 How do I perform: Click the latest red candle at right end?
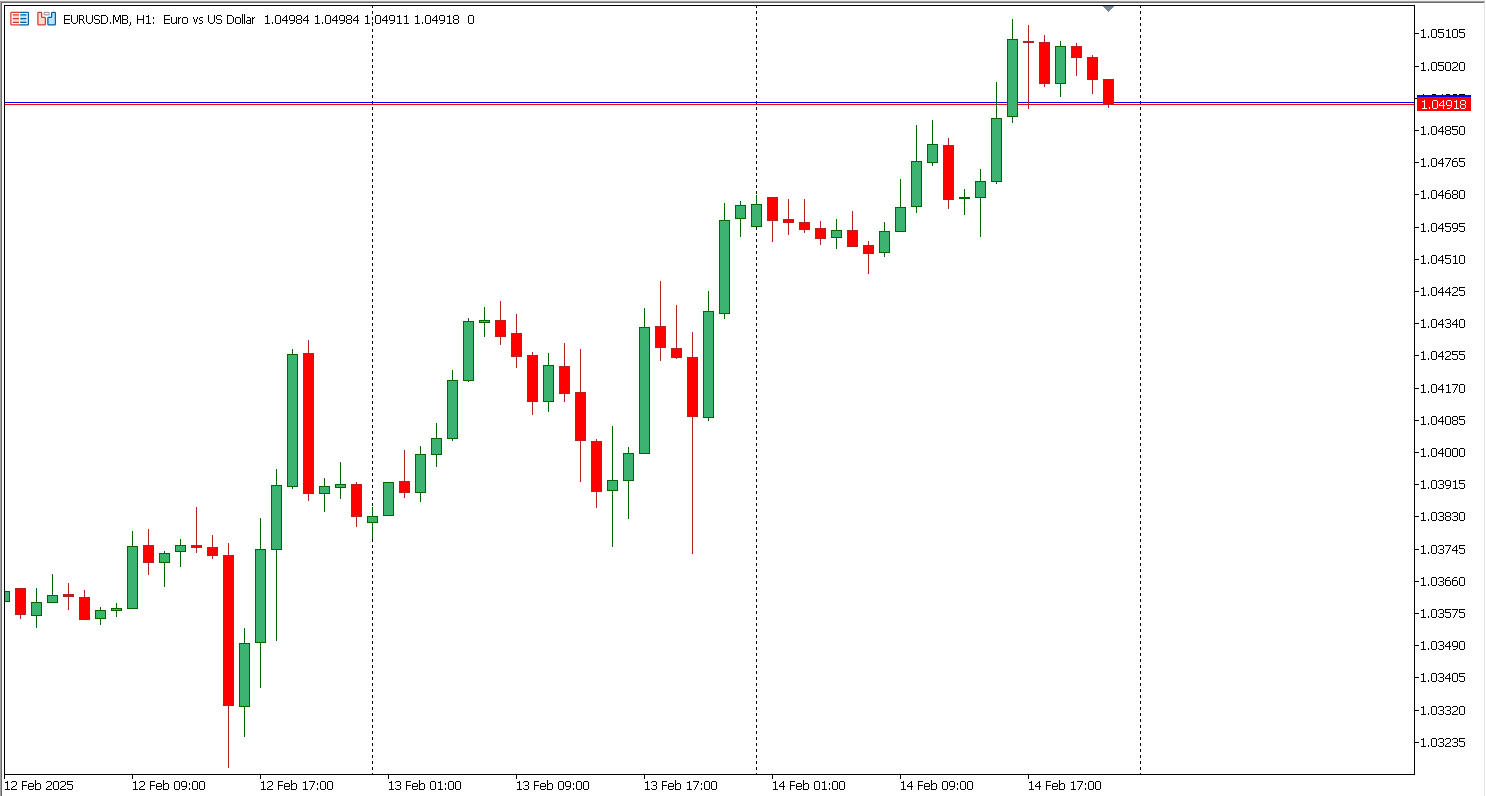pyautogui.click(x=1108, y=90)
